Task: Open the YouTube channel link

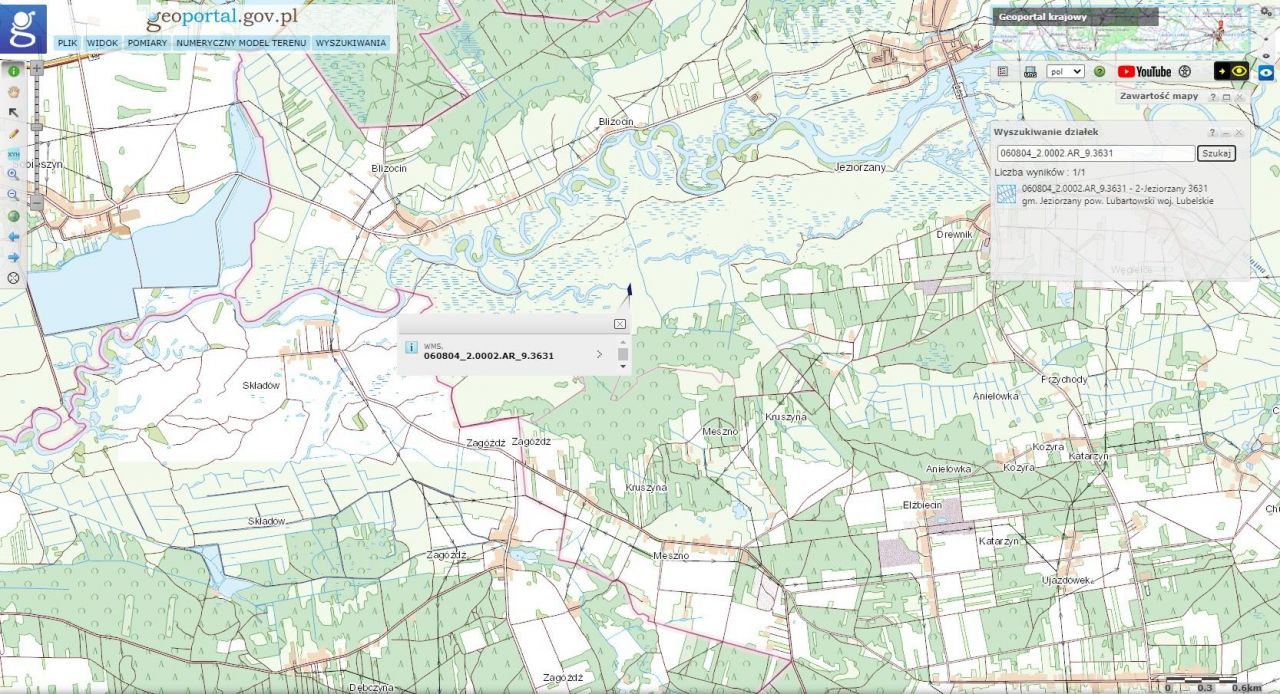Action: pyautogui.click(x=1144, y=72)
